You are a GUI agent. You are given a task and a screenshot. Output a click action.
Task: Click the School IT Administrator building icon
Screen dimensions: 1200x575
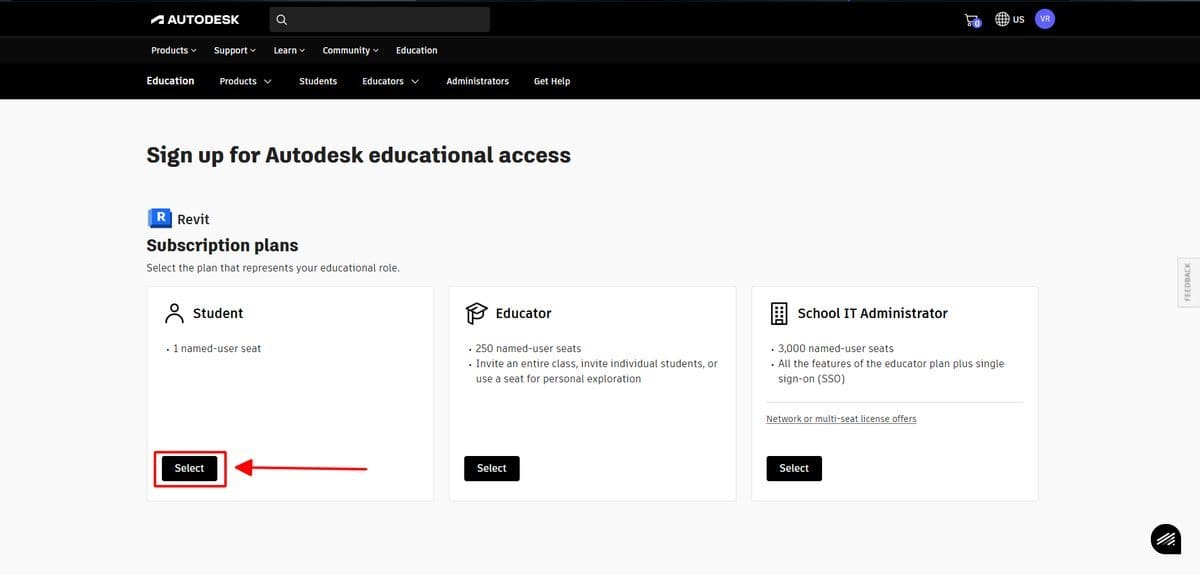pos(779,313)
